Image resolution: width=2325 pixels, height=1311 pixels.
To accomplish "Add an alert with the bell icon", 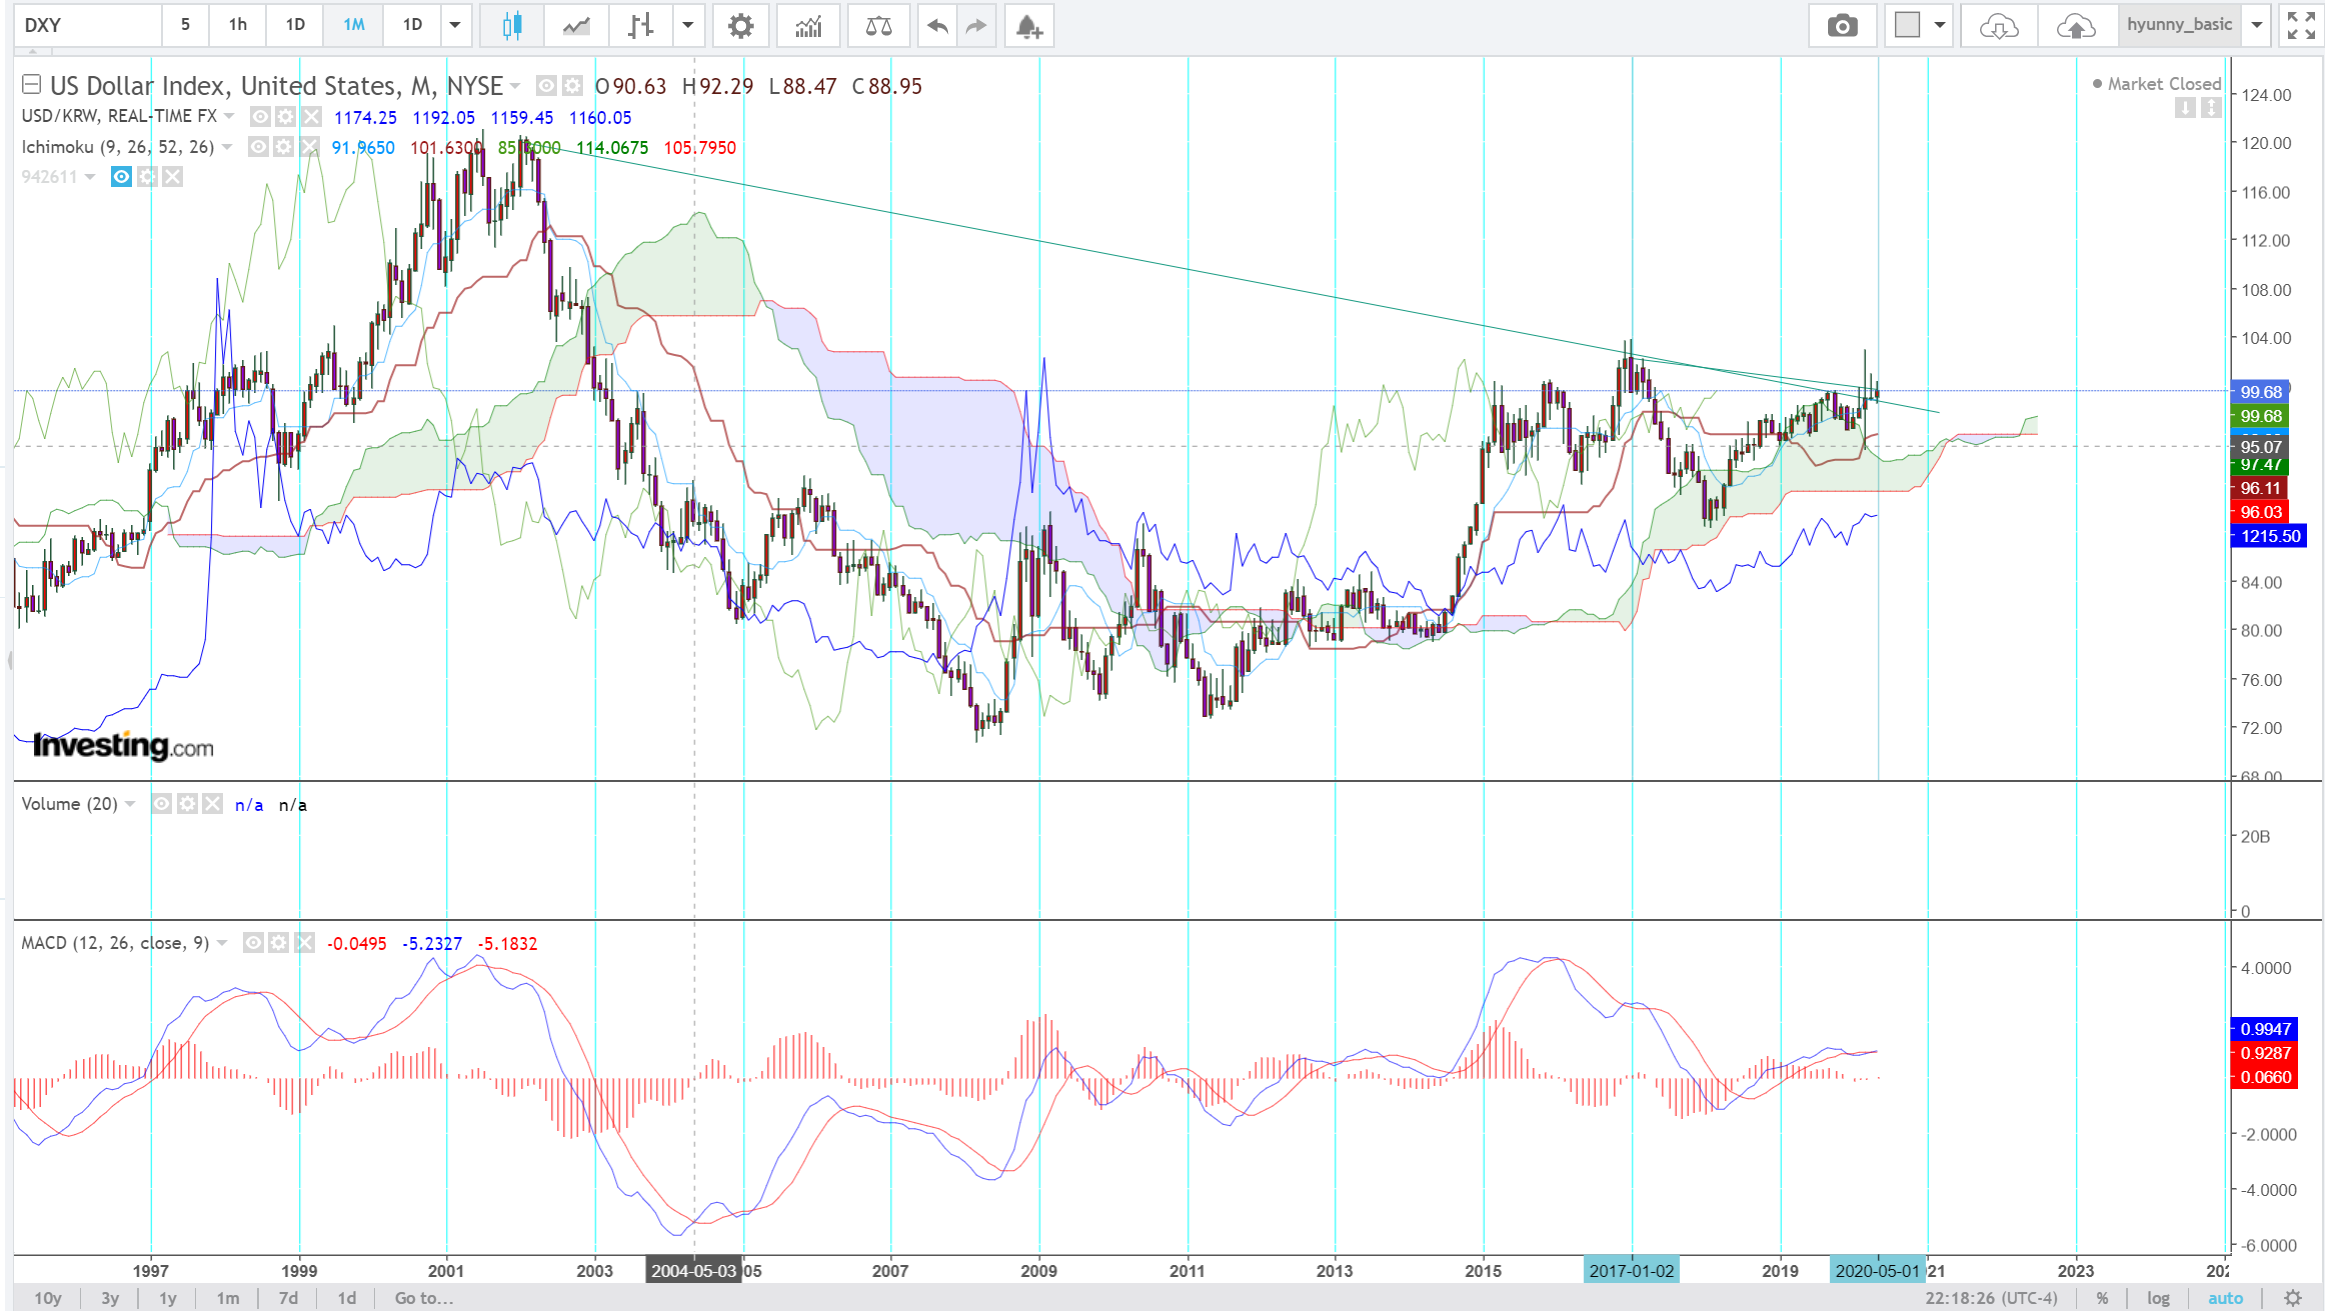I will [1028, 25].
